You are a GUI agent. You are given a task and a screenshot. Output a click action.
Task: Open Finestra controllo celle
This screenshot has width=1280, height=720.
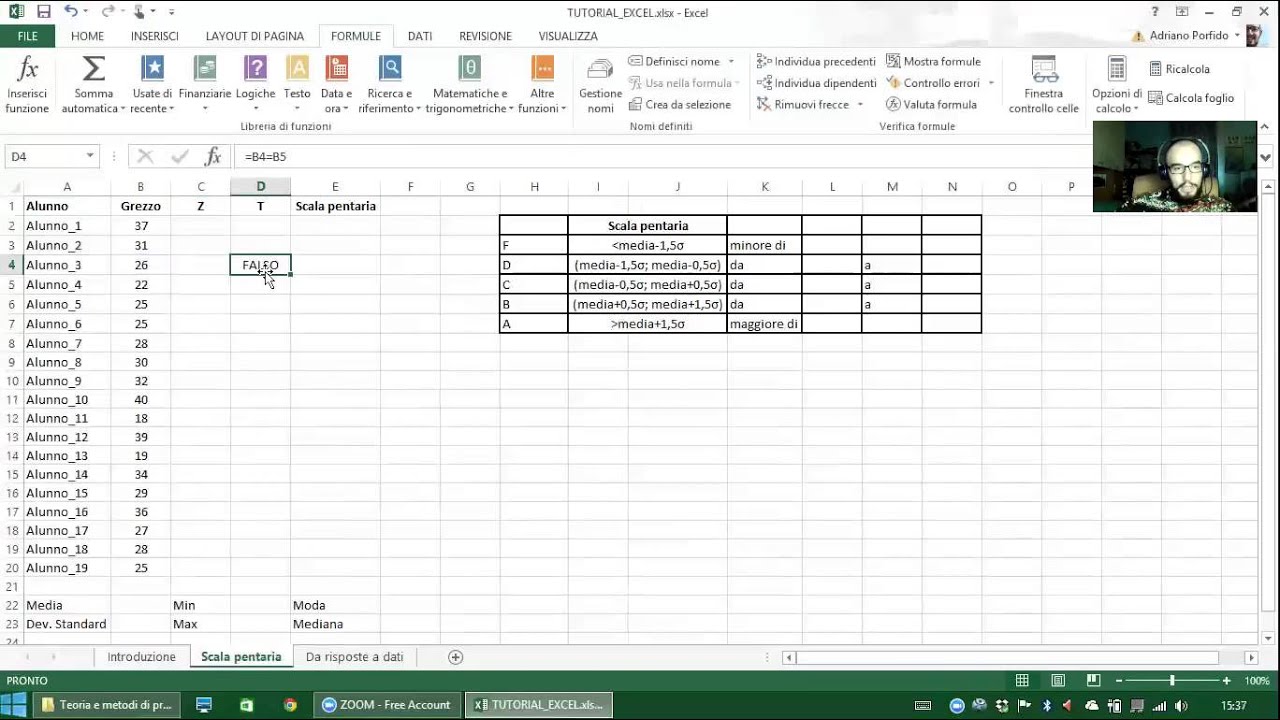[x=1044, y=85]
